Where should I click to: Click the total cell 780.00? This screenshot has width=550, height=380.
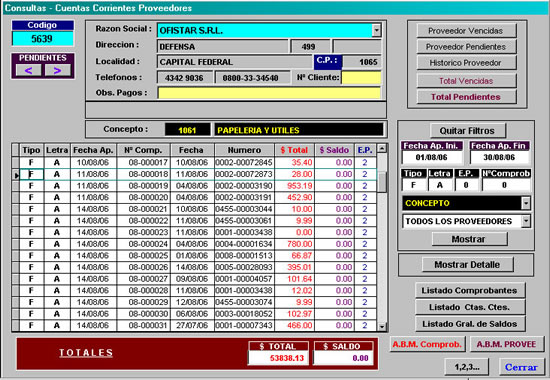click(x=294, y=244)
